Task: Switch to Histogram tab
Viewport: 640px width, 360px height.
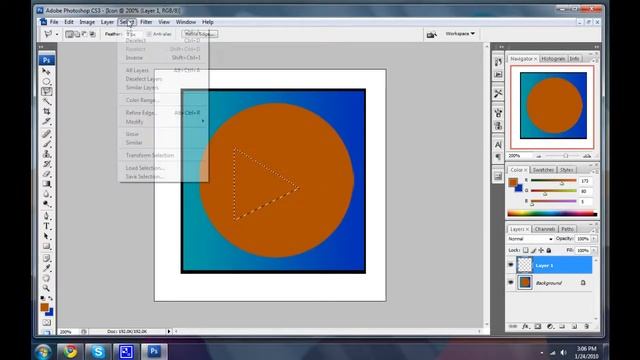Action: [x=553, y=59]
